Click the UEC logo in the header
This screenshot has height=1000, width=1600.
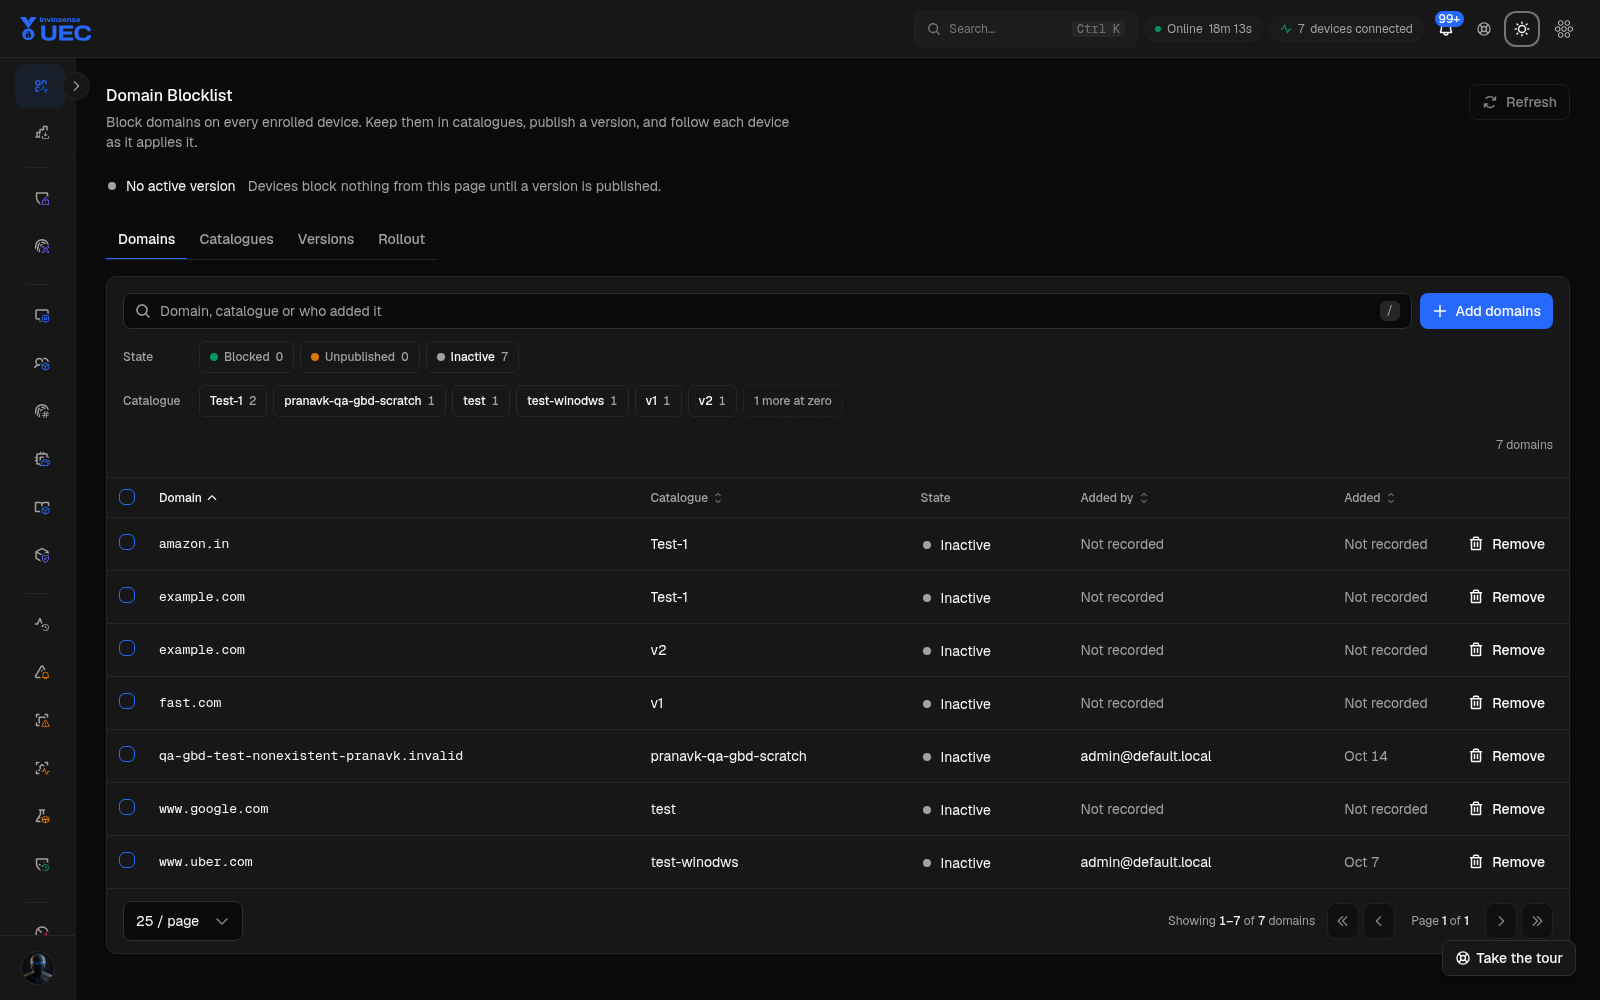coord(56,29)
